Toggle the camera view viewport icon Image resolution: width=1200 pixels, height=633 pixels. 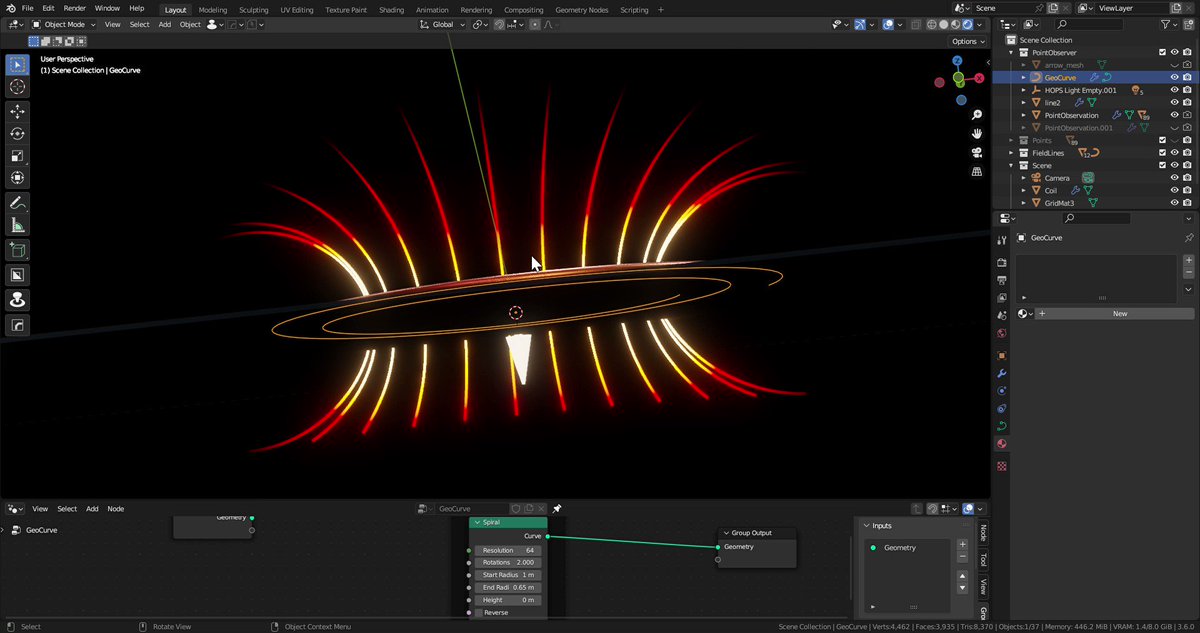[976, 152]
